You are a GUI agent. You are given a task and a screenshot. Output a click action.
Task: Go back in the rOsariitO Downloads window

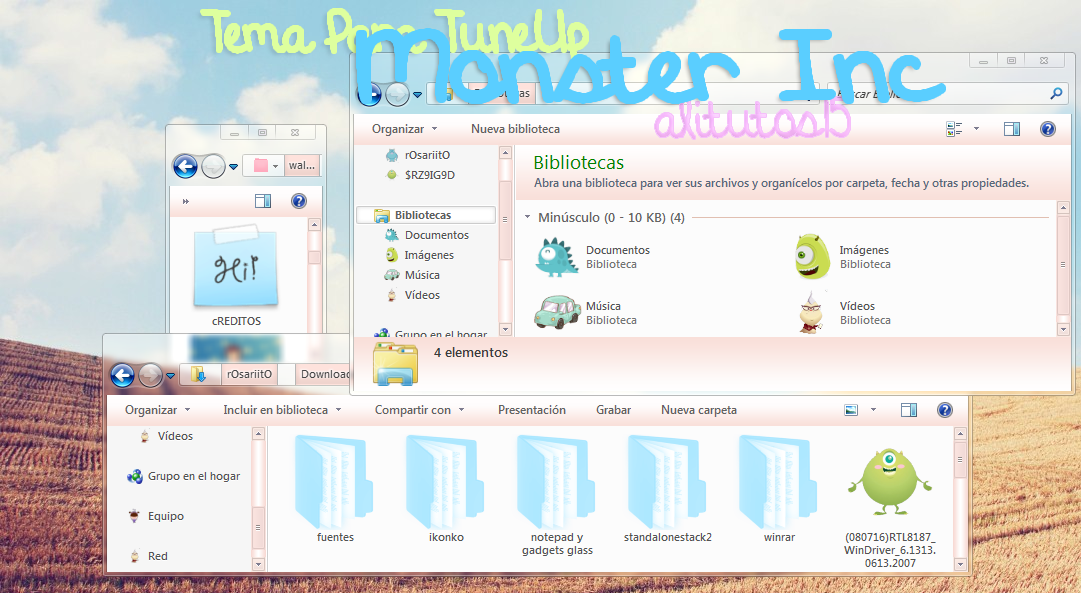123,376
